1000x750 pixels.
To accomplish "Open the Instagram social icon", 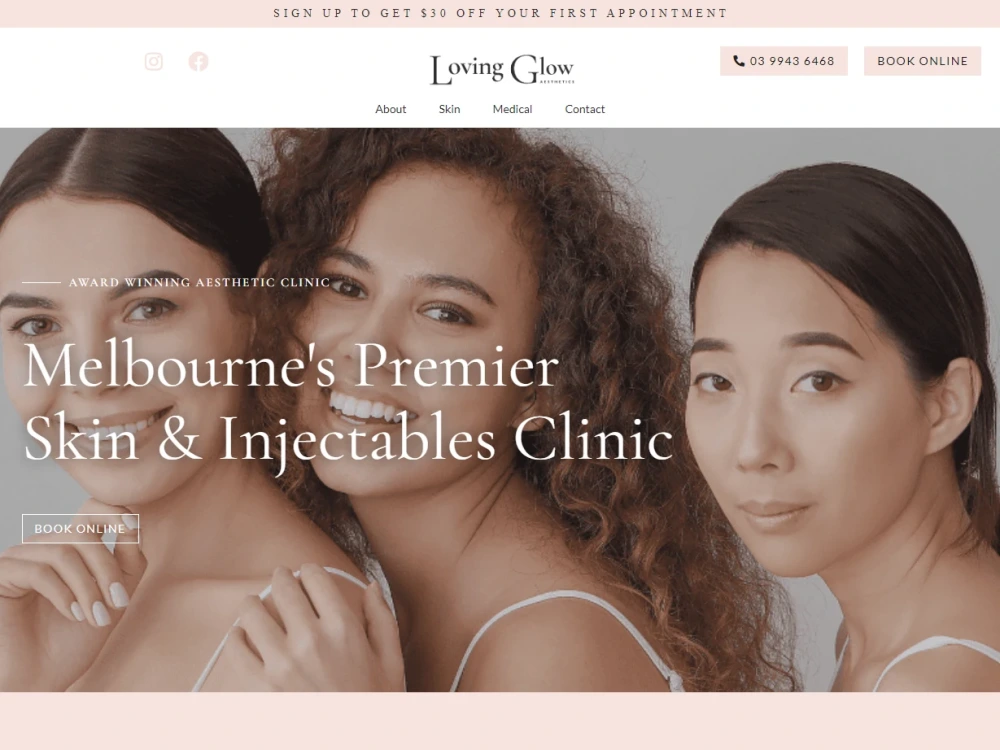I will 154,61.
